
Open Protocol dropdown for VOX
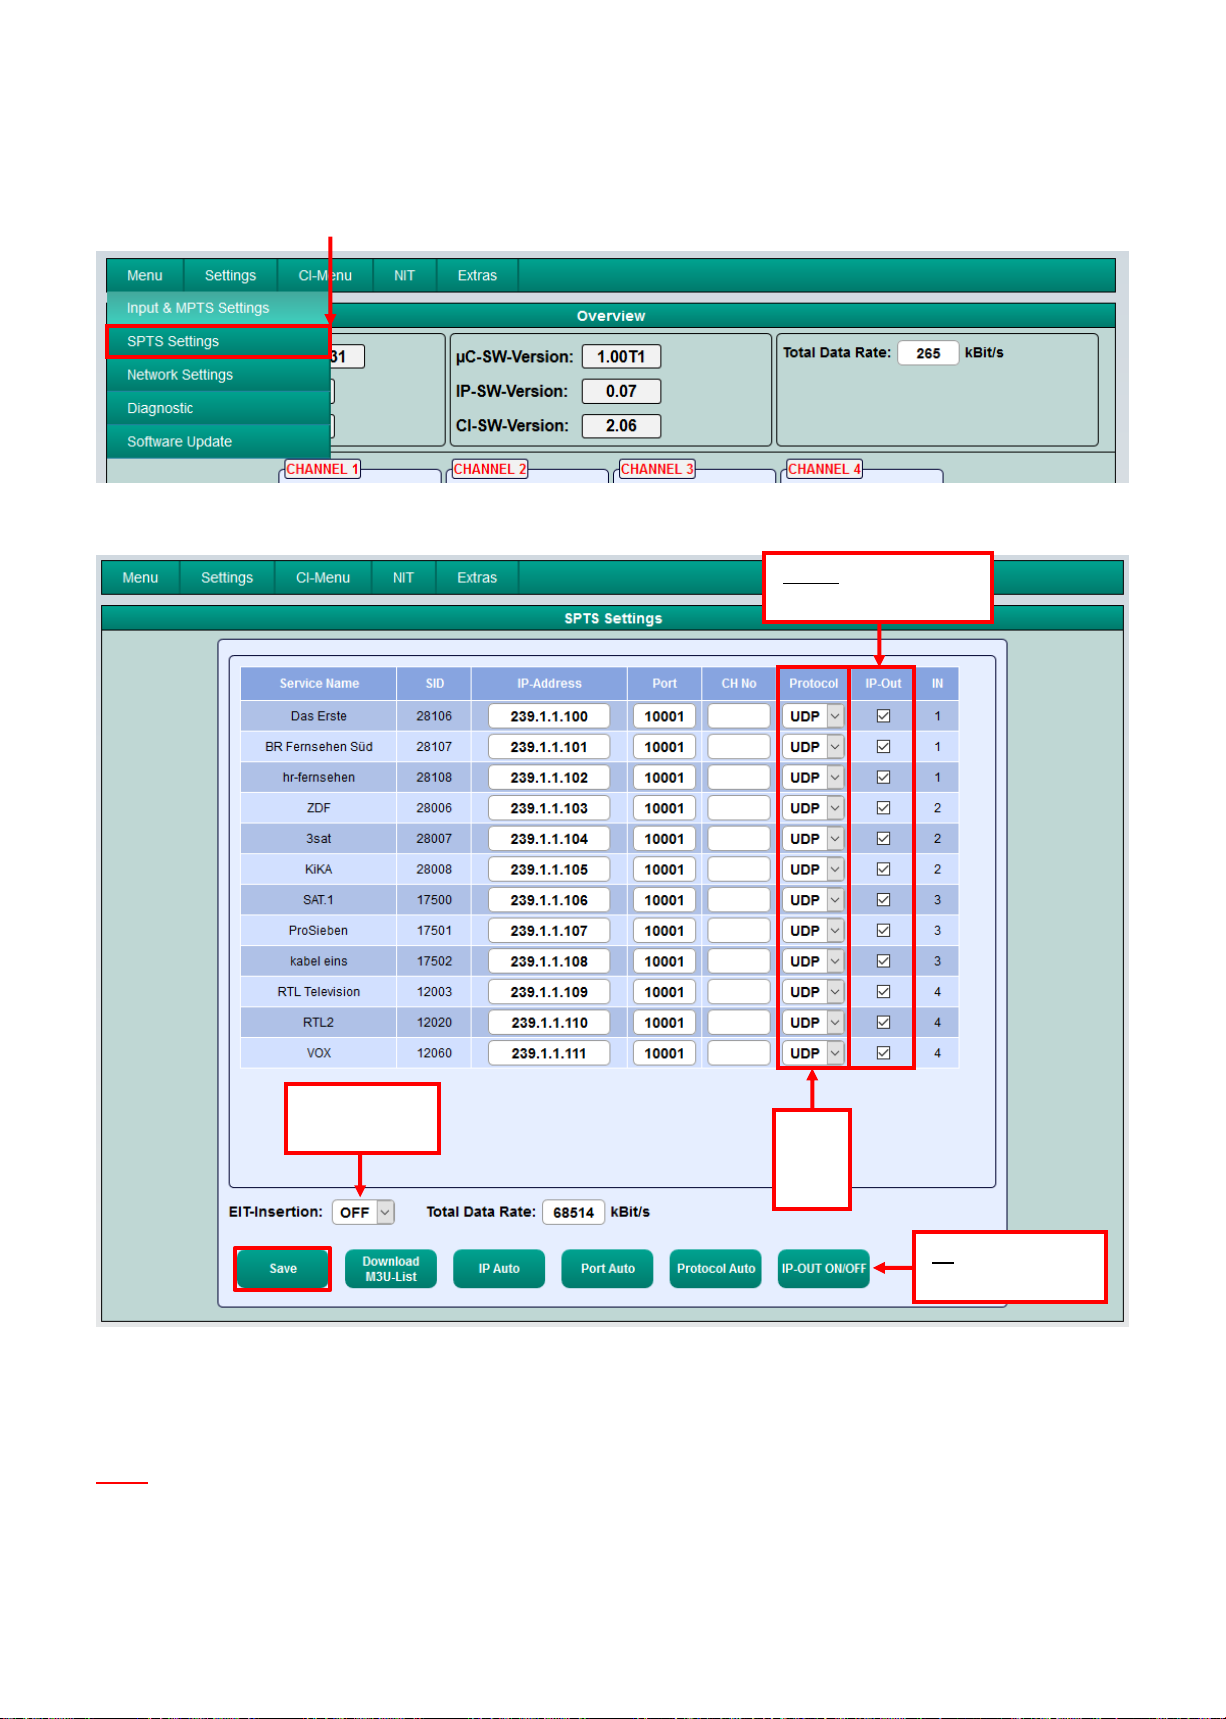(814, 1053)
